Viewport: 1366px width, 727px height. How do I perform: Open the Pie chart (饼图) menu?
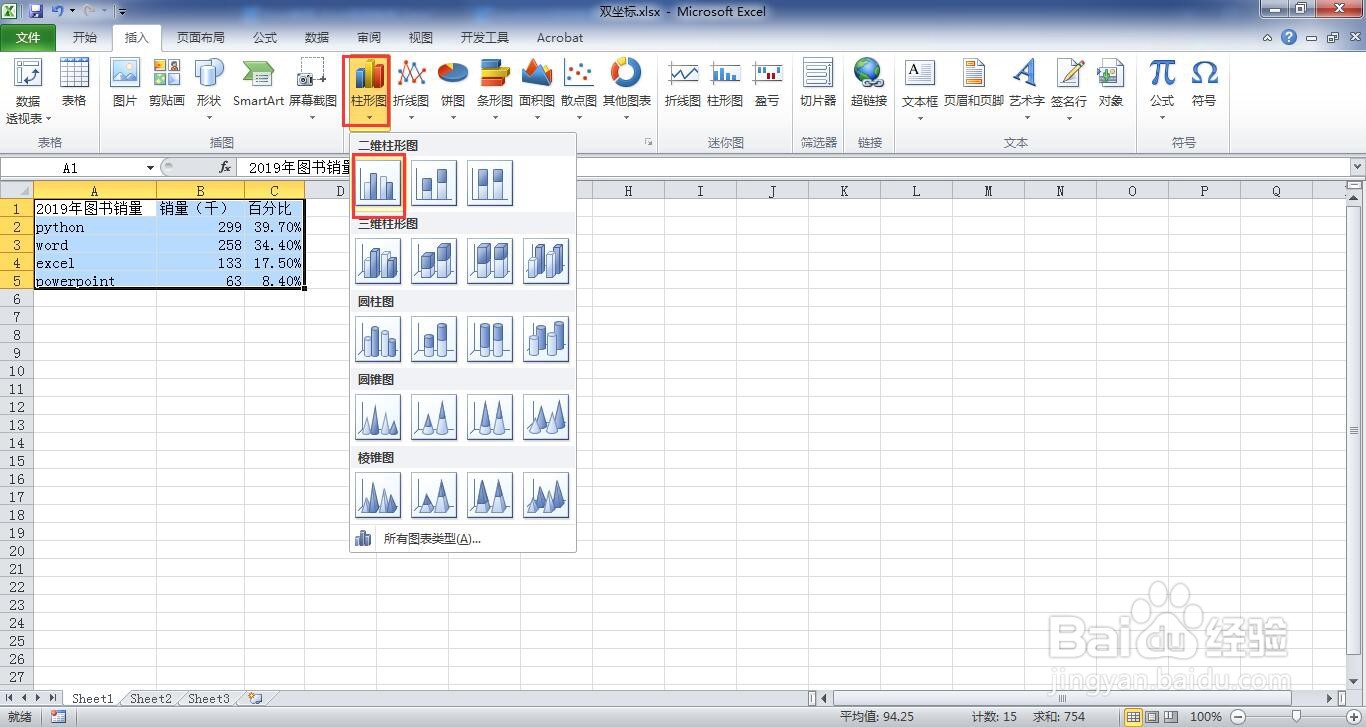pyautogui.click(x=453, y=91)
